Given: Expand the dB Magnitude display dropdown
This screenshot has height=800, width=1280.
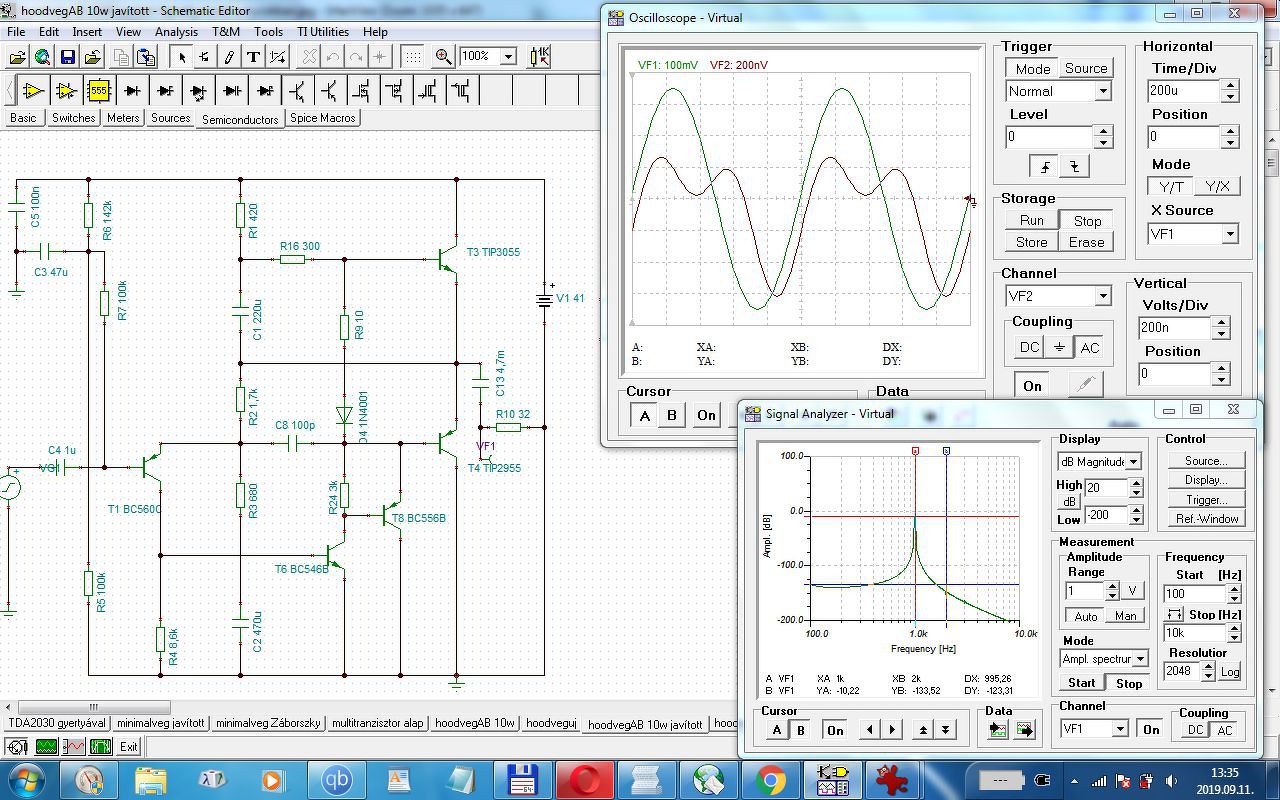Looking at the screenshot, I should tap(1133, 462).
